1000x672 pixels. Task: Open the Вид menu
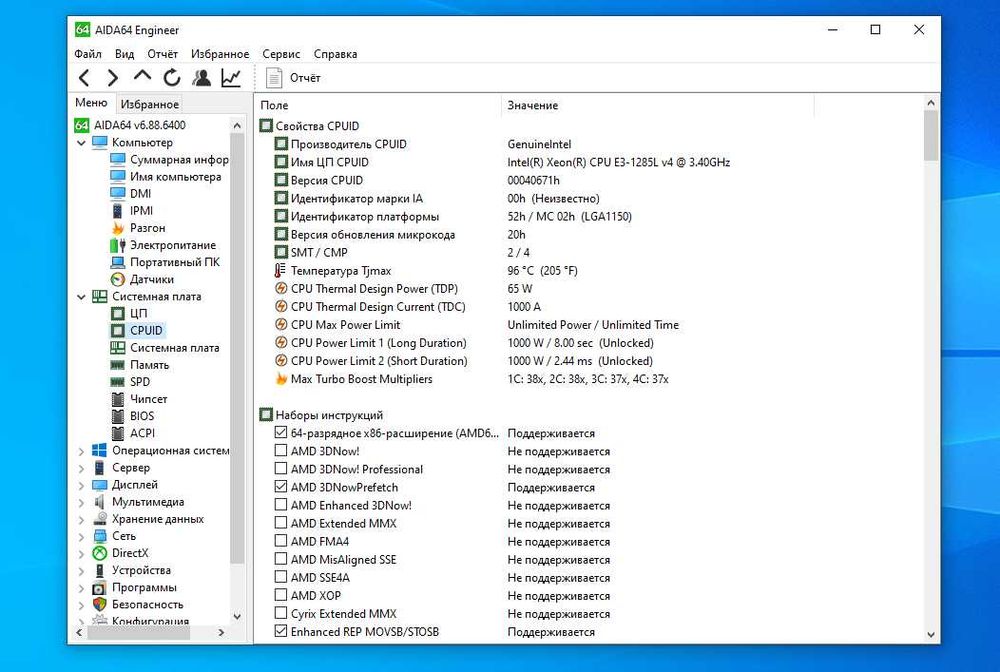(x=124, y=54)
